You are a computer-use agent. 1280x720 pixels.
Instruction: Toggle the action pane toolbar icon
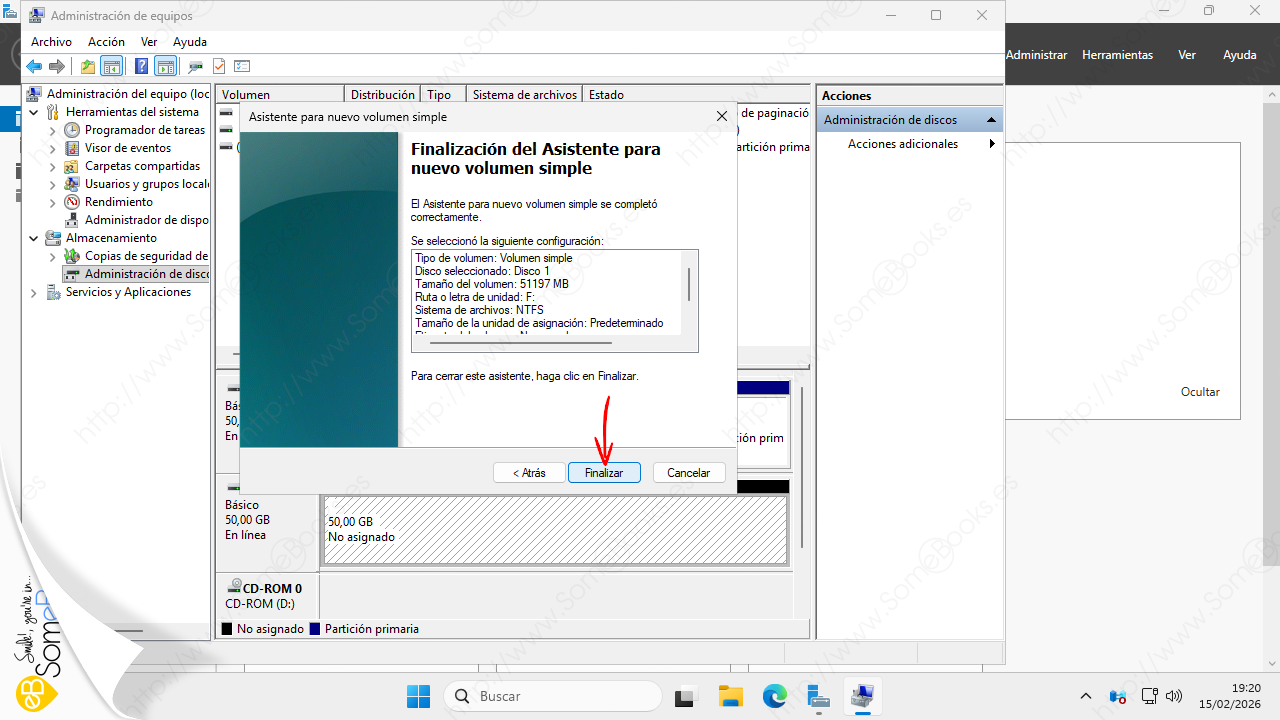pyautogui.click(x=165, y=67)
